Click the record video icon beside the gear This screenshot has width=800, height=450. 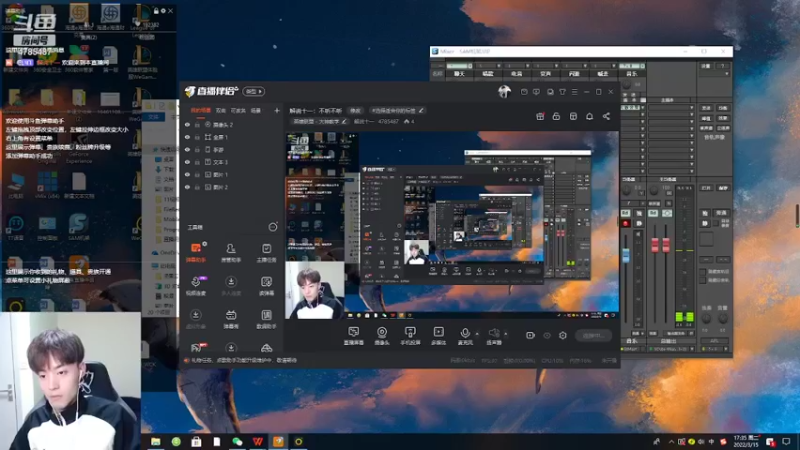(530, 335)
